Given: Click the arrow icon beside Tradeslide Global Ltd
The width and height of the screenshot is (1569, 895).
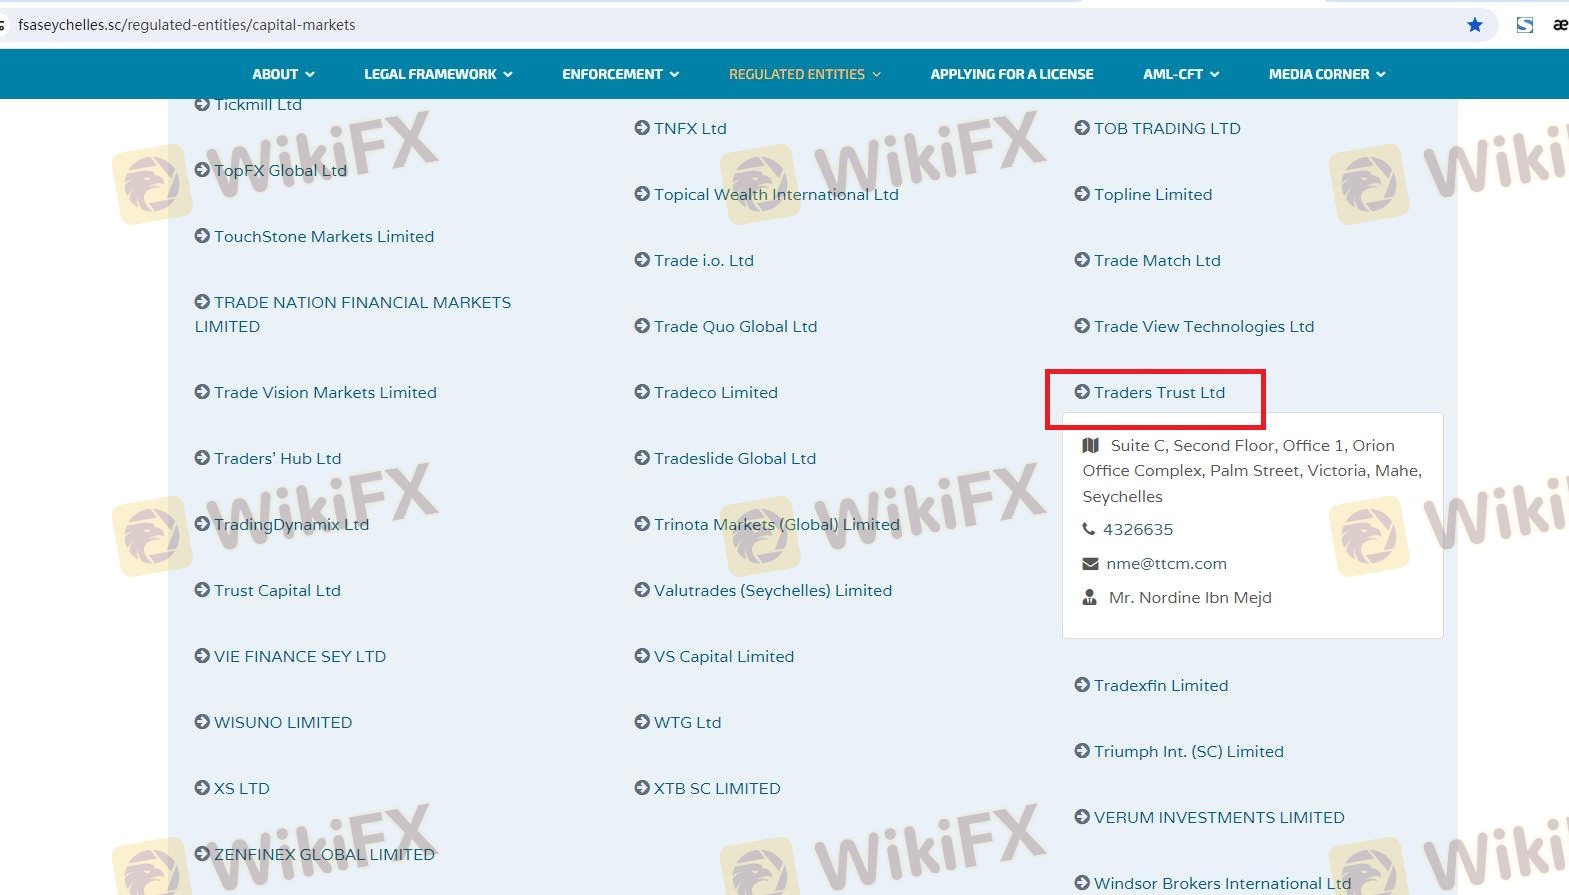Looking at the screenshot, I should (x=642, y=458).
